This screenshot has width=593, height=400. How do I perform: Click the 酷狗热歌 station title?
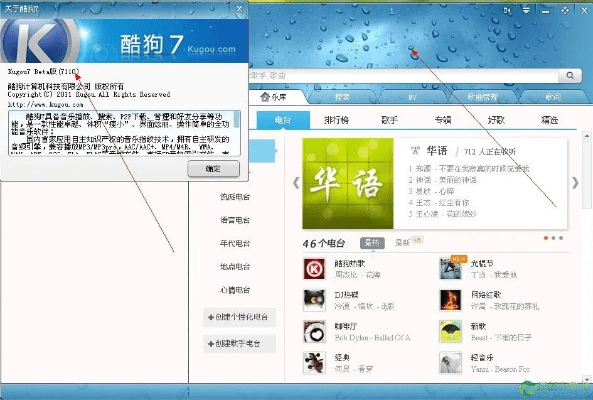349,263
